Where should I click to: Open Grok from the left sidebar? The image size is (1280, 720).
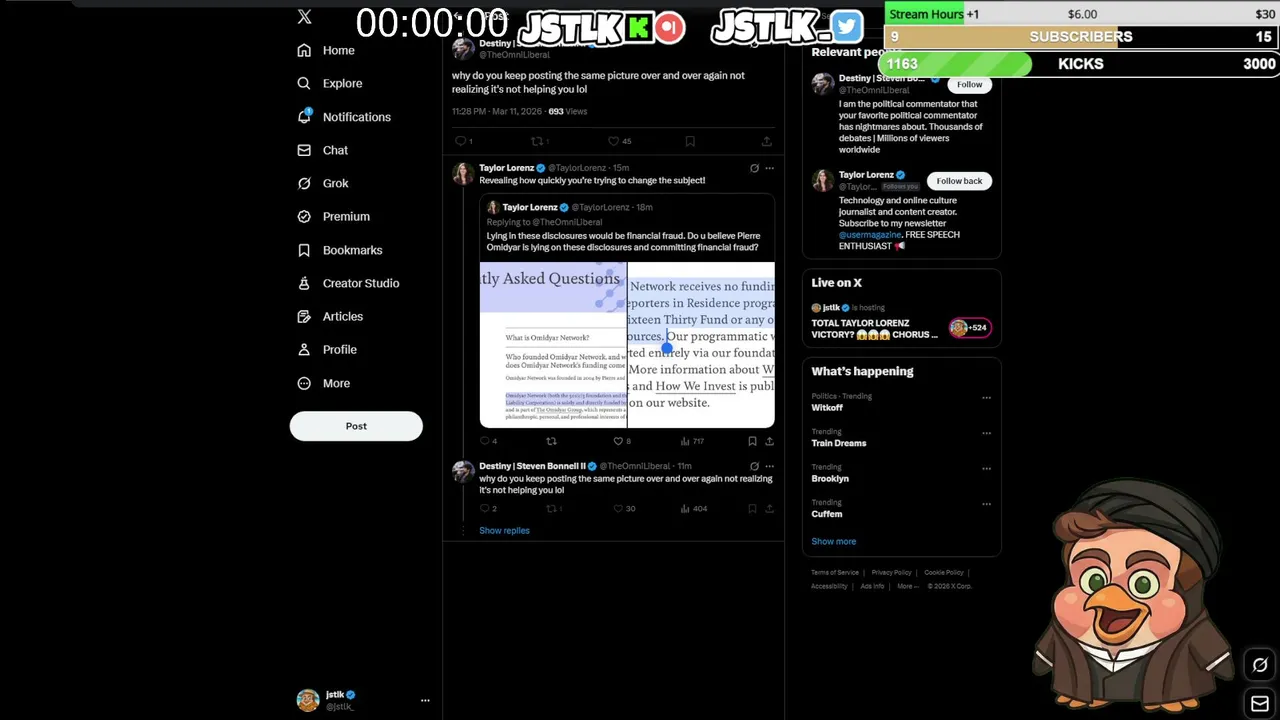(322, 183)
